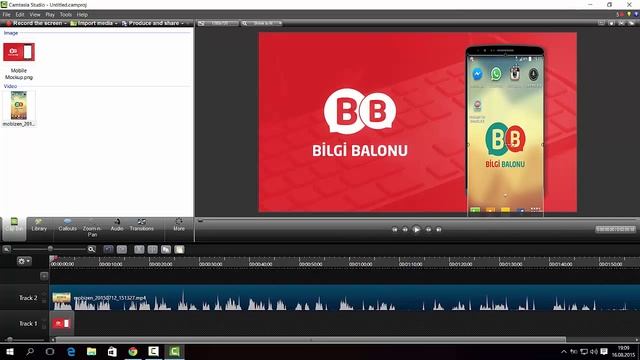Open Google Chrome from taskbar
Screen dimensions: 640x360
coord(133,351)
